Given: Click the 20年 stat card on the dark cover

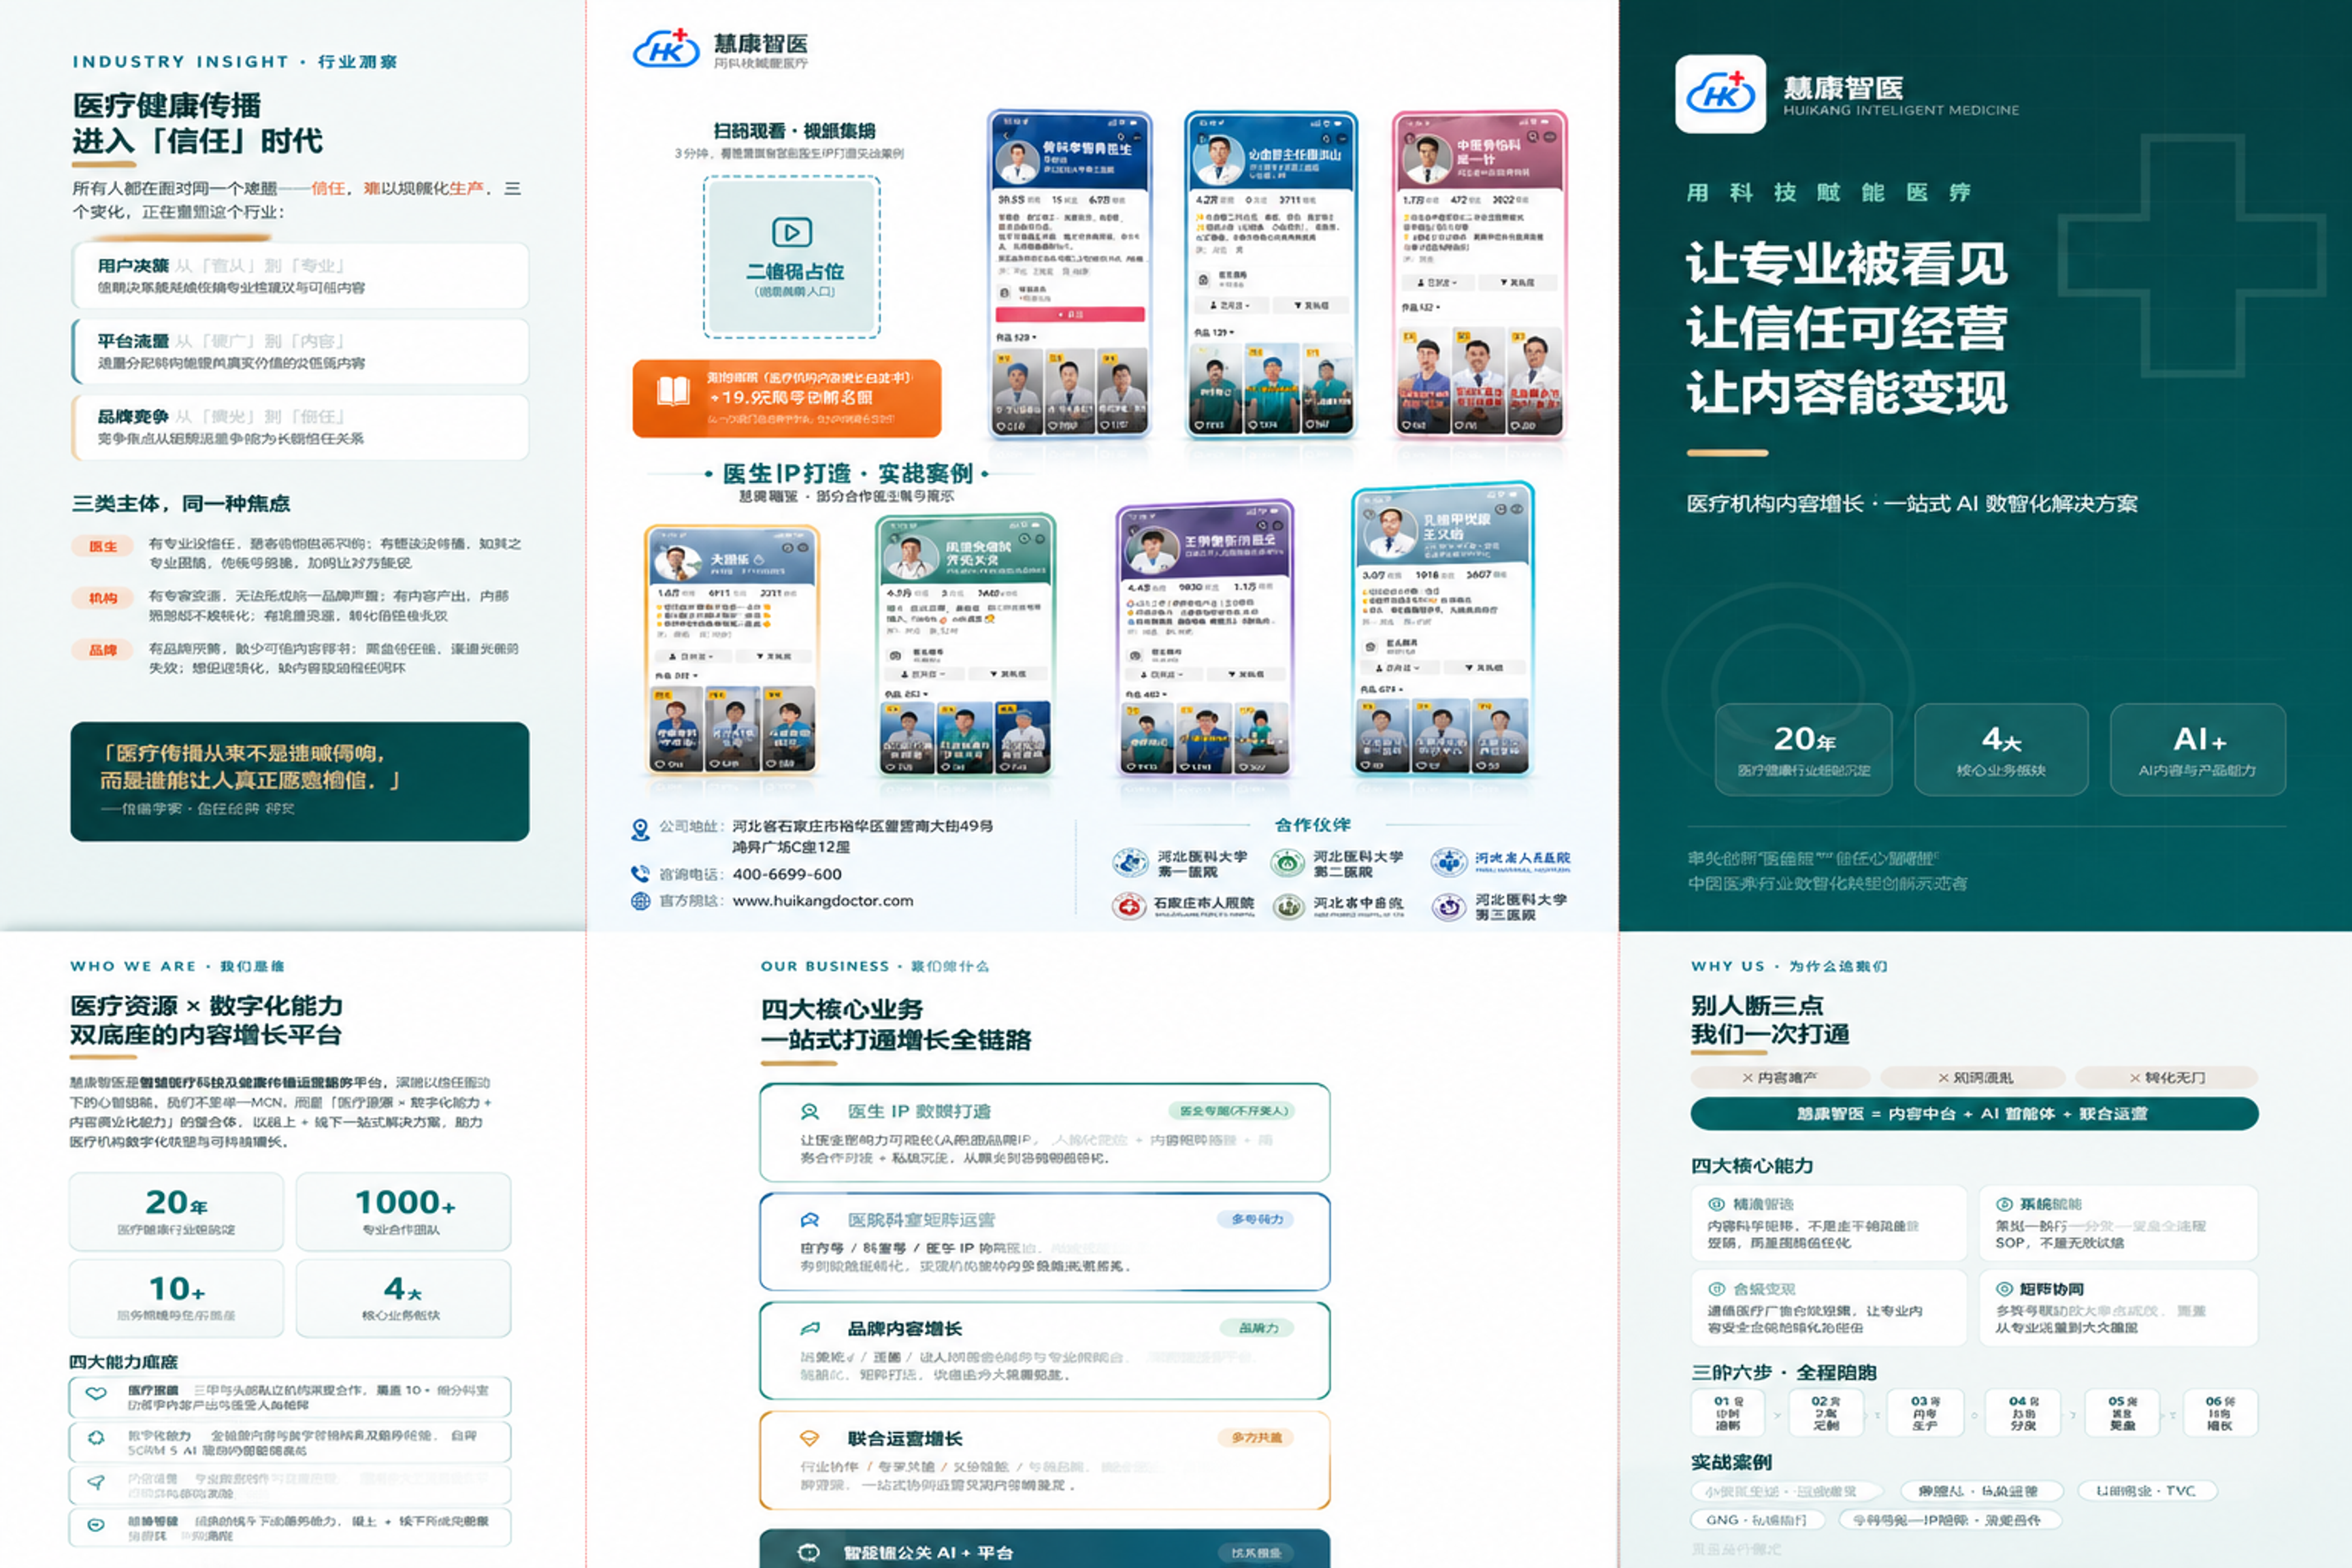Looking at the screenshot, I should point(1804,750).
